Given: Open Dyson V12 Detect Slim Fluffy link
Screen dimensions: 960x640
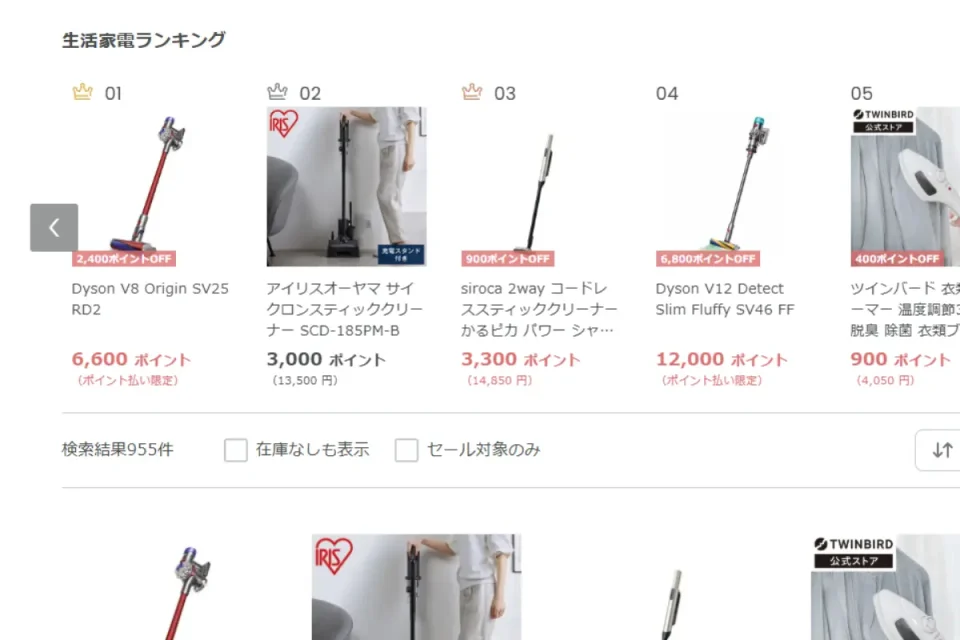Looking at the screenshot, I should [x=725, y=299].
